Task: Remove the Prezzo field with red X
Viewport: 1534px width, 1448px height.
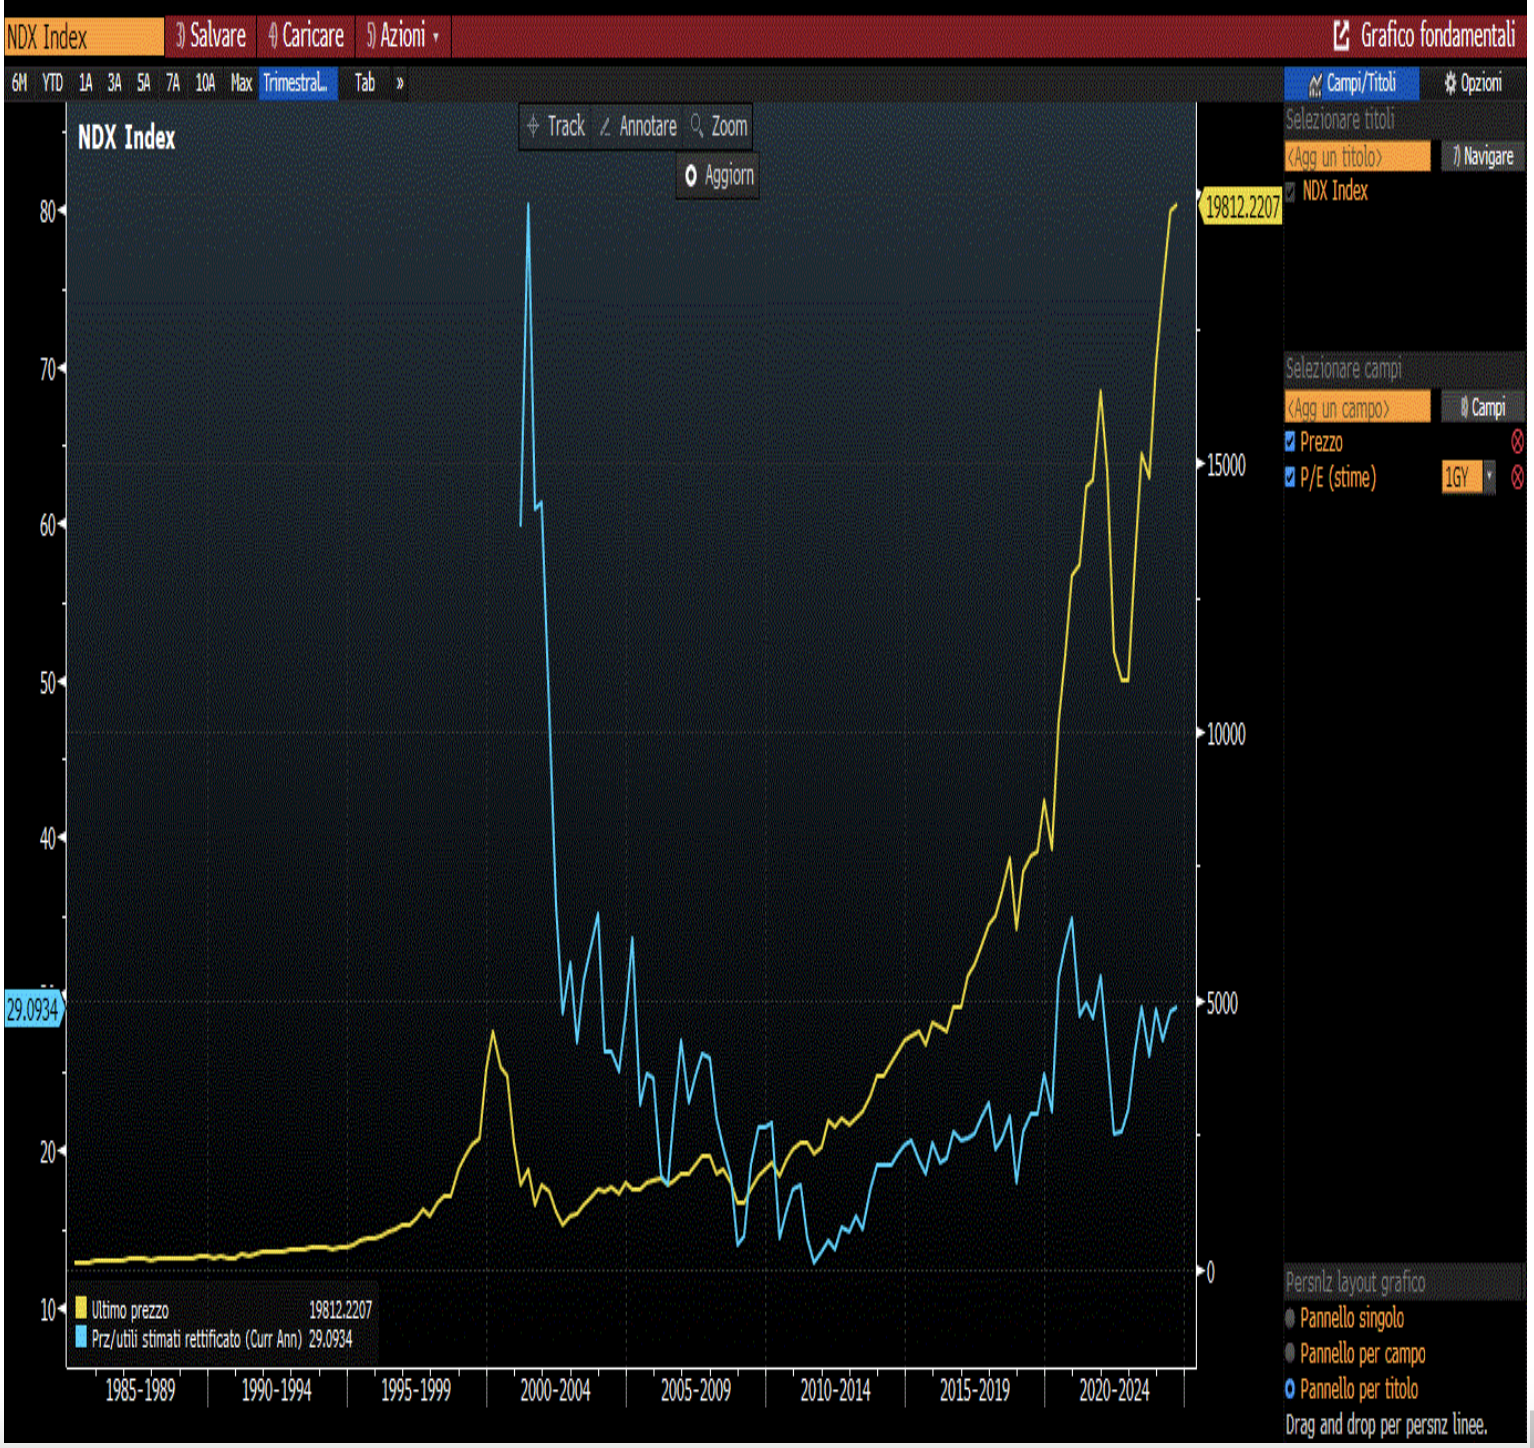Action: click(1517, 441)
